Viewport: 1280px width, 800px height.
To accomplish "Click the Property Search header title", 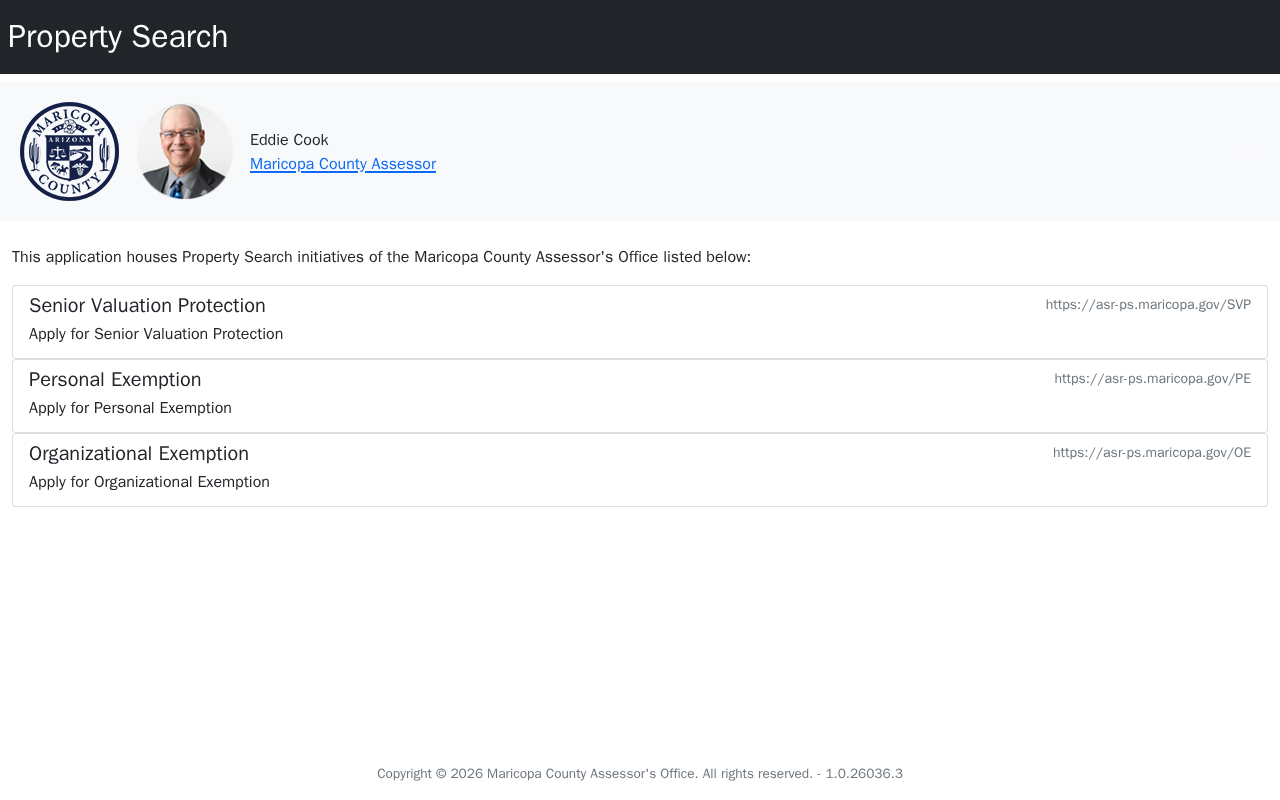I will click(x=118, y=37).
